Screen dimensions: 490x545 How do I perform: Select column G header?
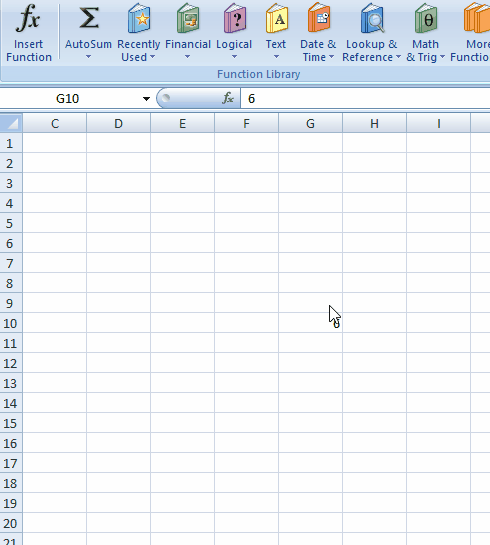coord(310,123)
